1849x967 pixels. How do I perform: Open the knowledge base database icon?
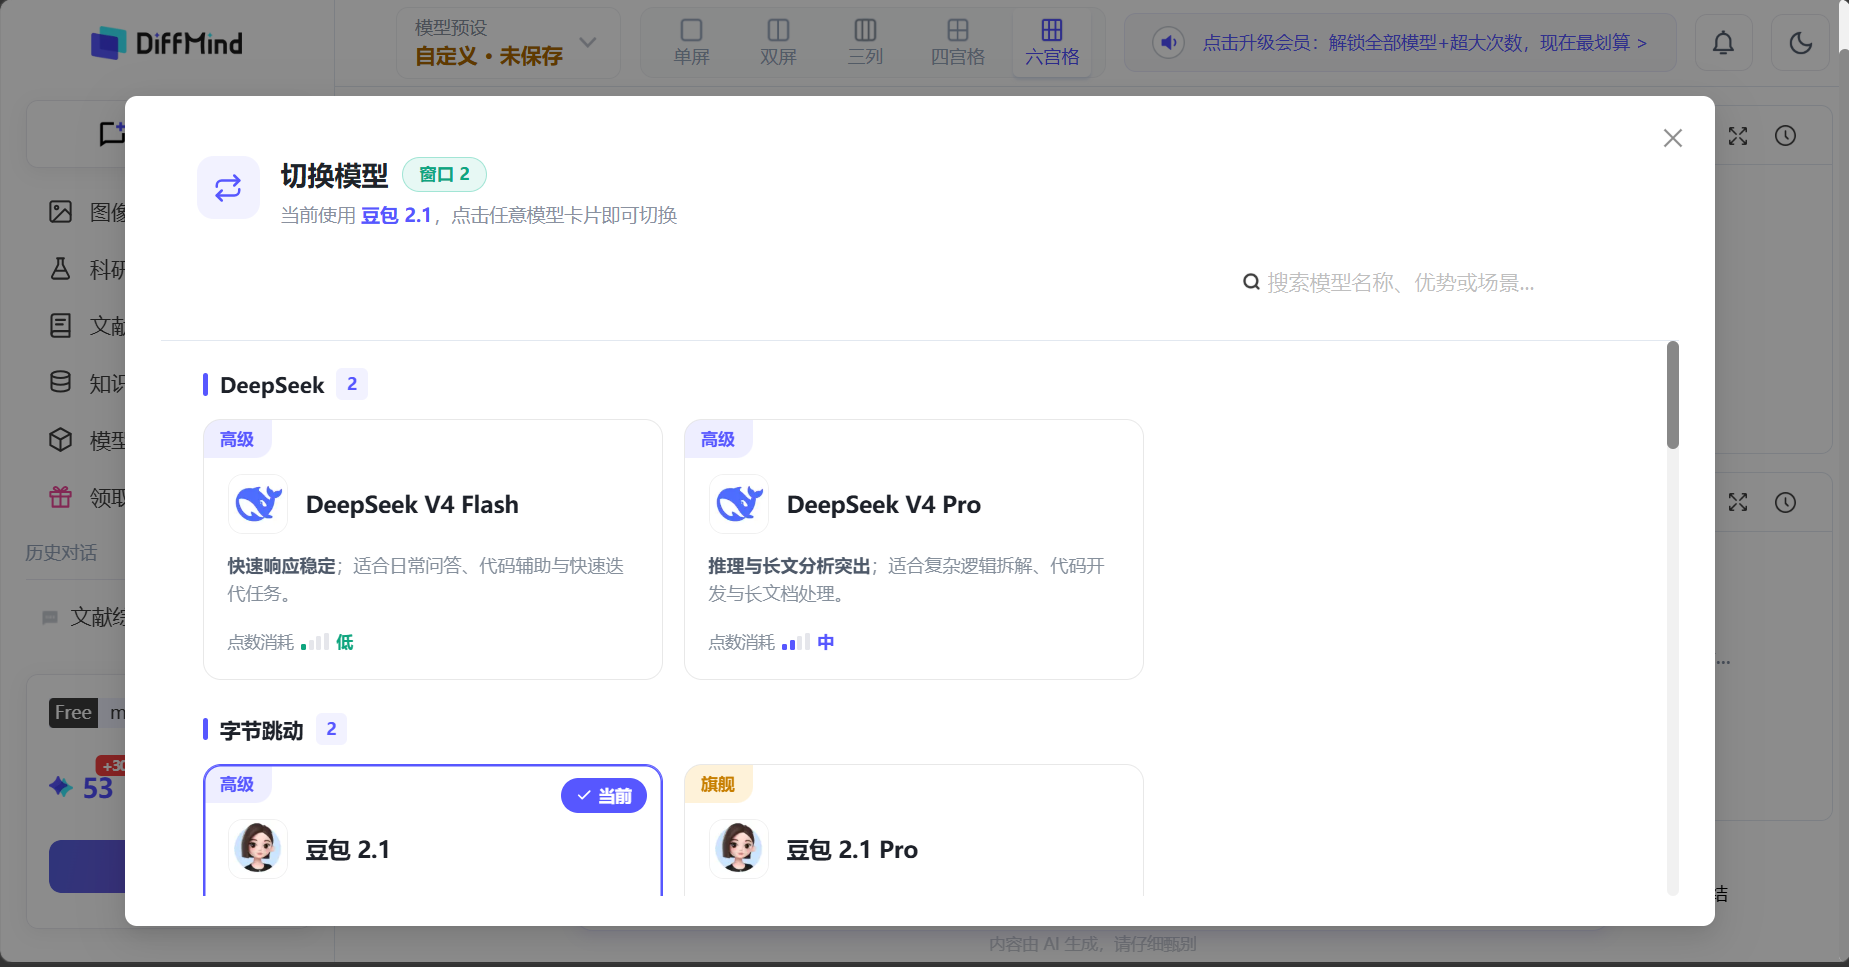[61, 382]
